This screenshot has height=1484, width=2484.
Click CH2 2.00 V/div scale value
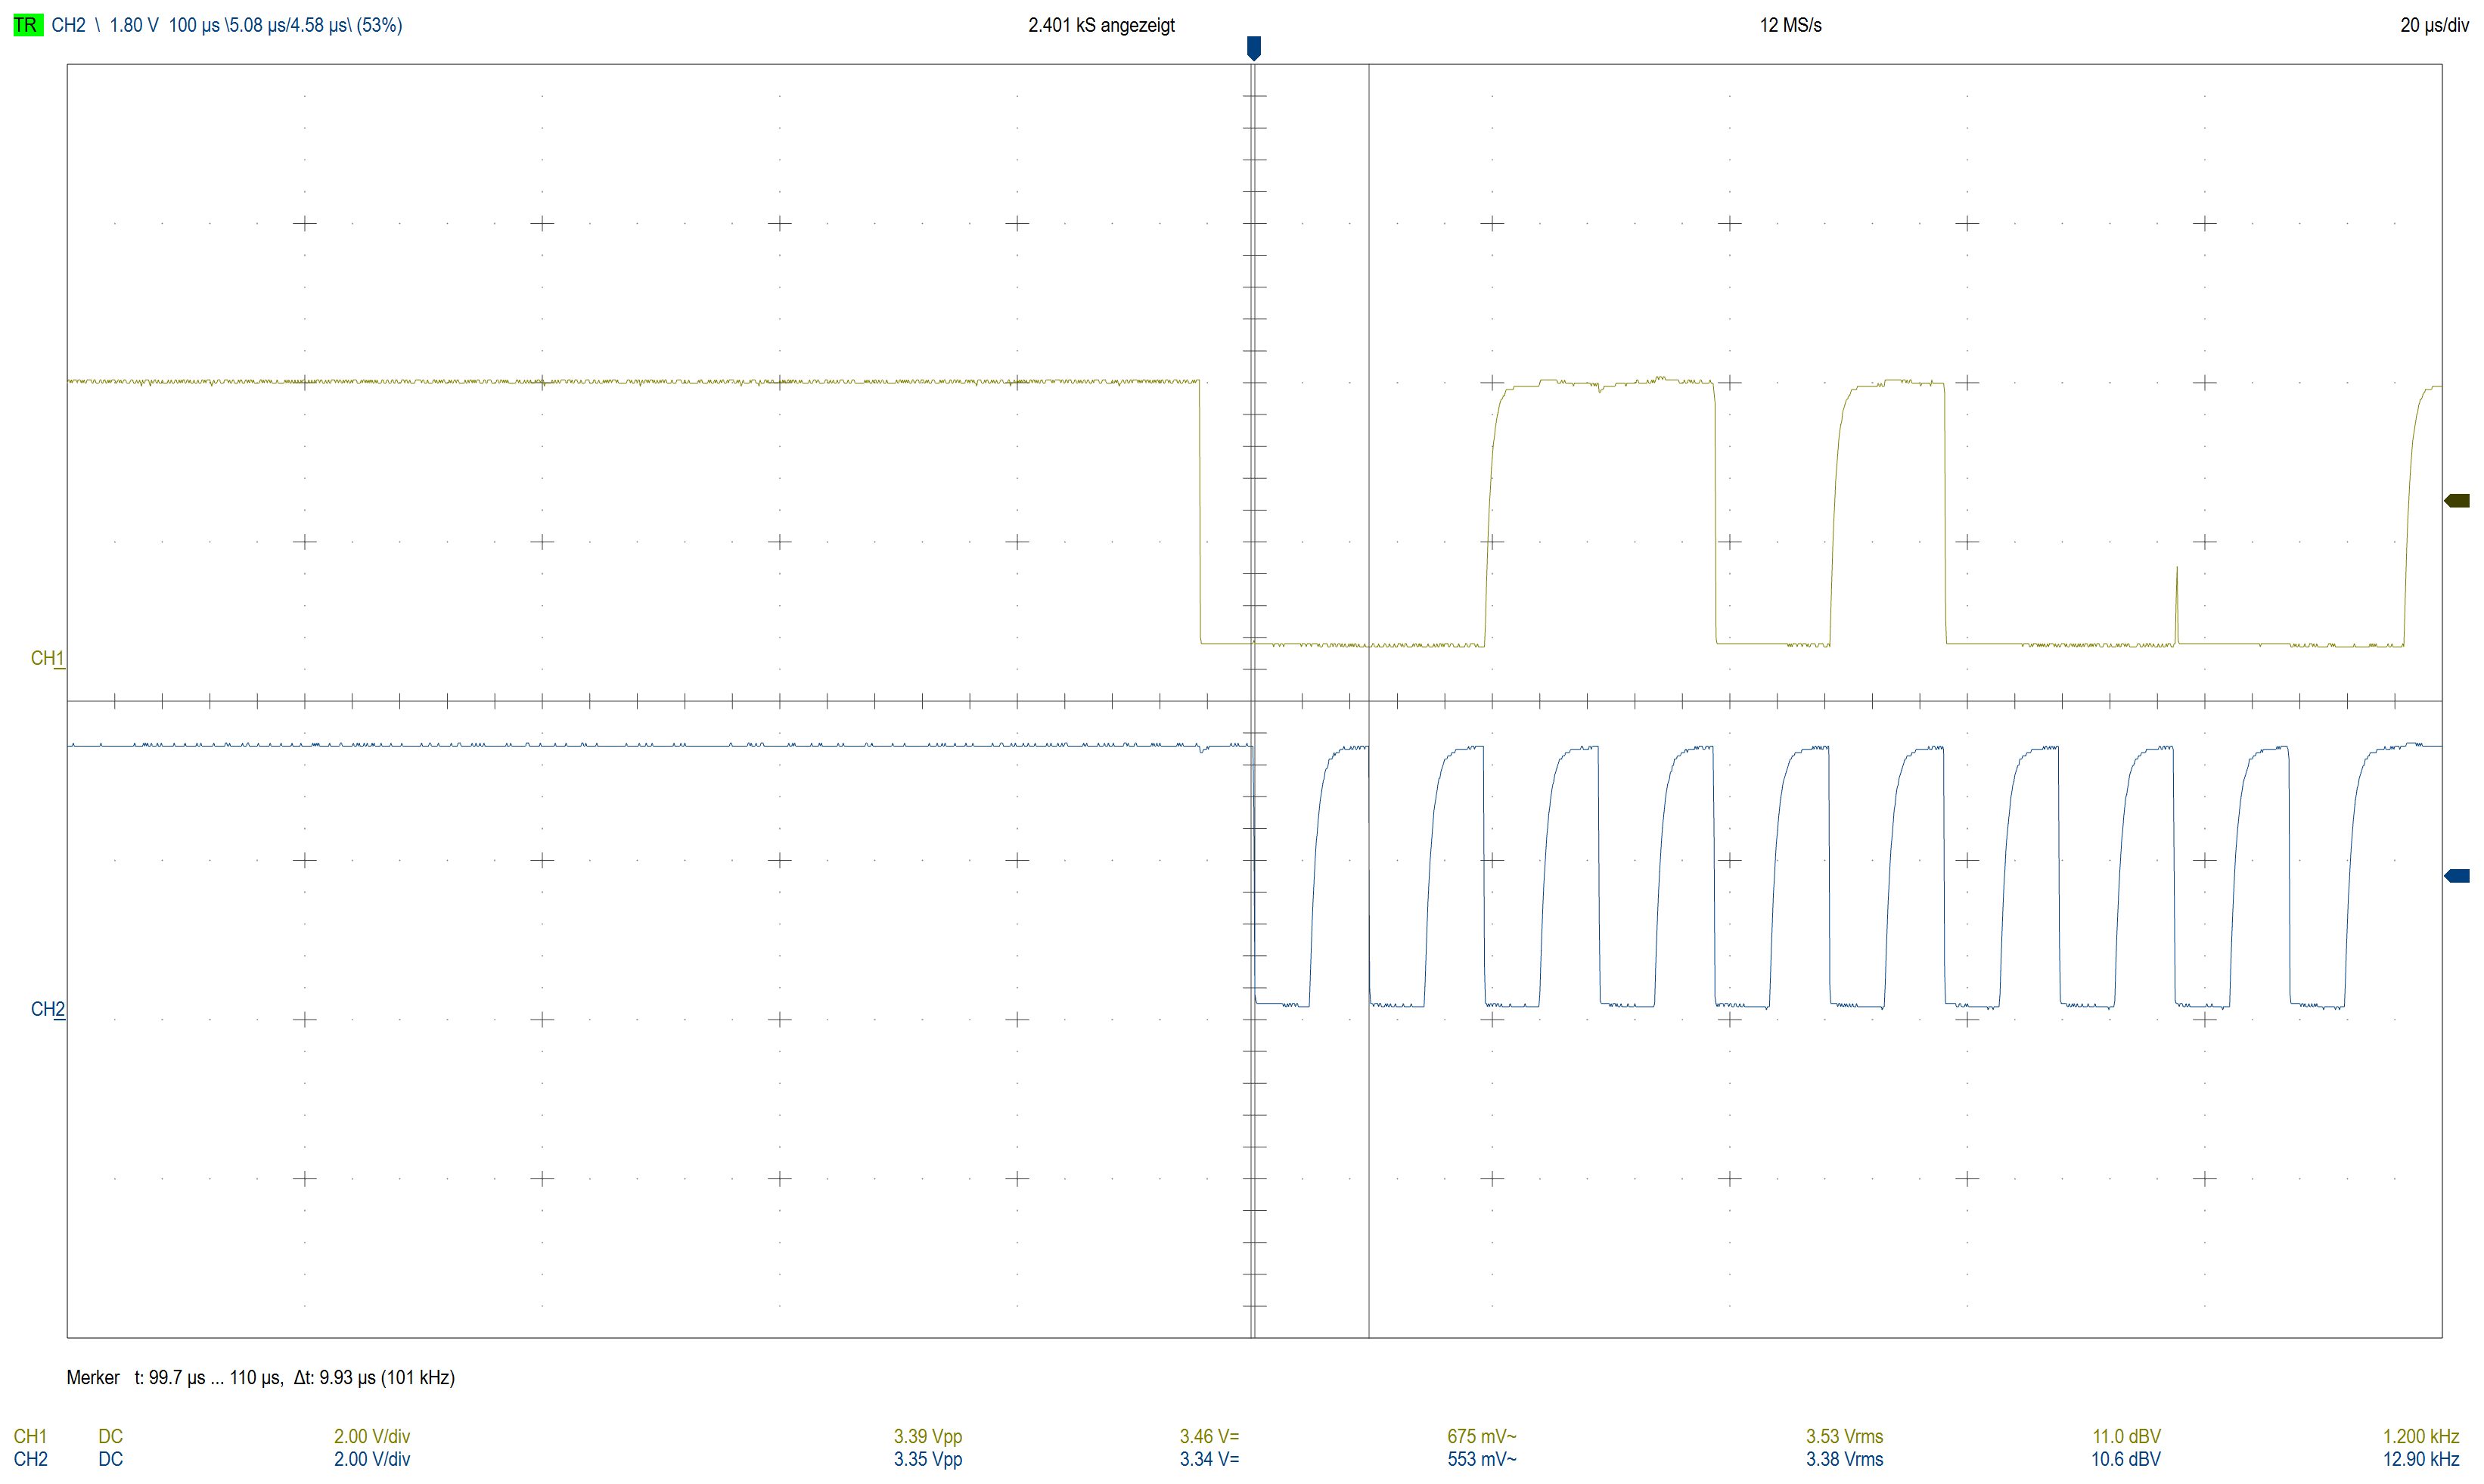click(372, 1459)
